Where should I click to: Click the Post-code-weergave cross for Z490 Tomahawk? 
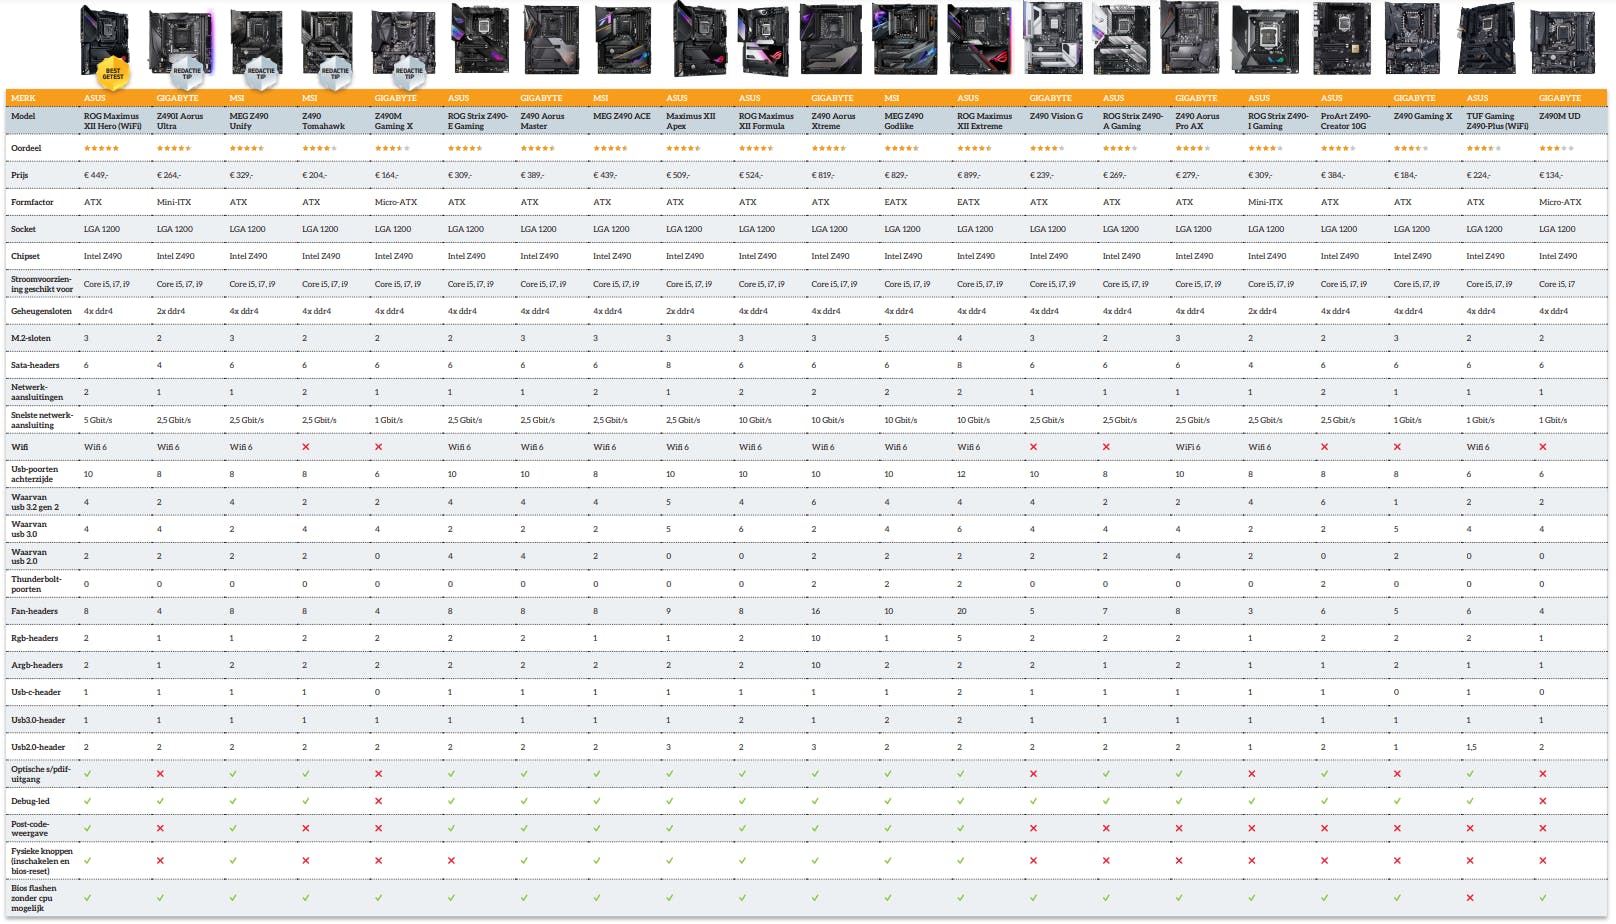(x=306, y=828)
